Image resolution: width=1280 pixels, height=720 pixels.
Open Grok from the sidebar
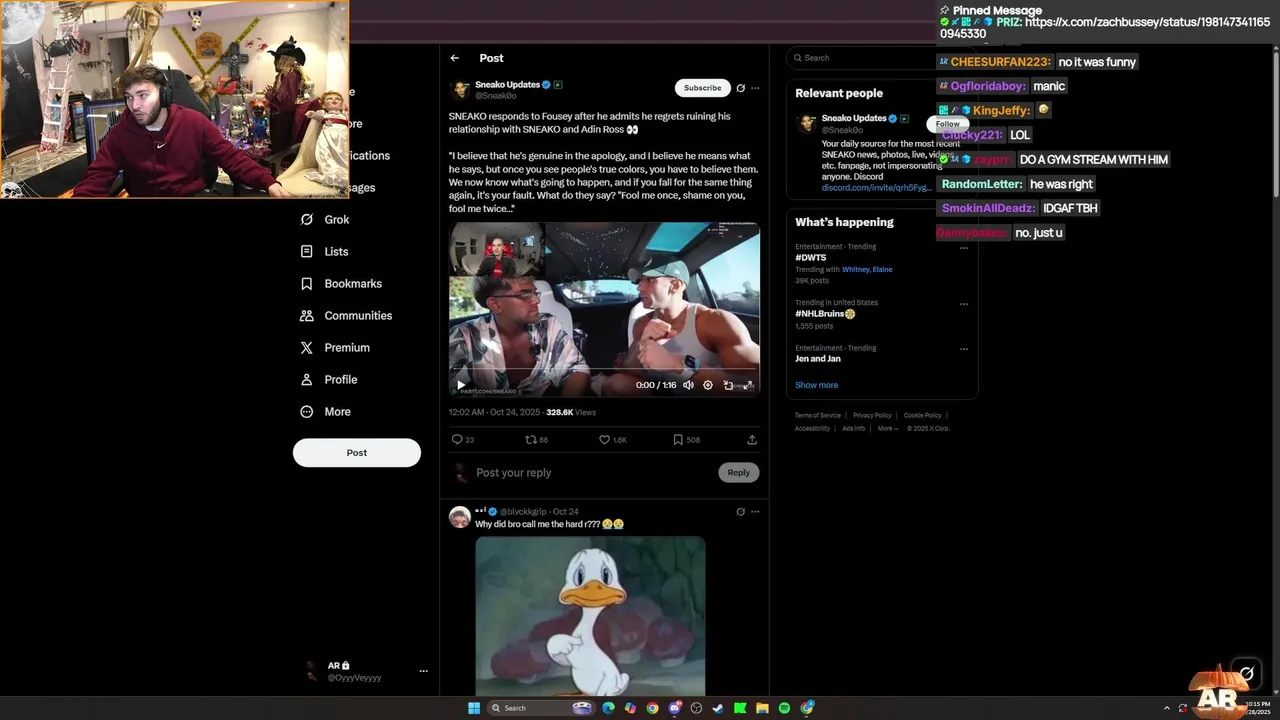[325, 220]
